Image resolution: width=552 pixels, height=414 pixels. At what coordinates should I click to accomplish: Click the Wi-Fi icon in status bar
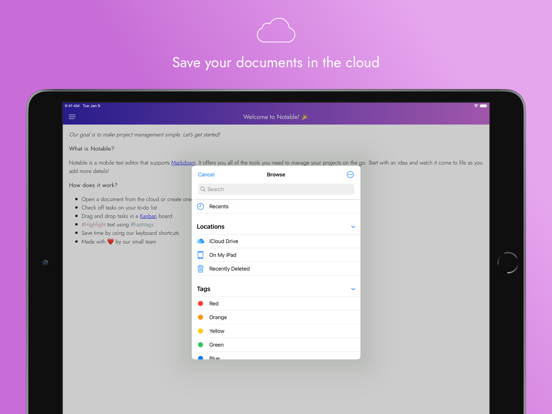tap(476, 106)
